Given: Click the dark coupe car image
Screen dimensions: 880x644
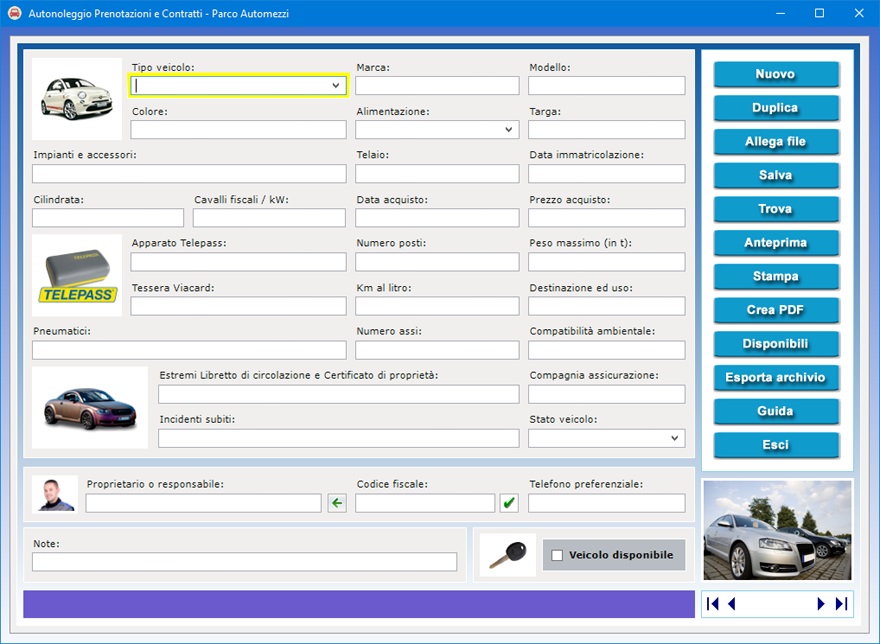Looking at the screenshot, I should [x=90, y=408].
